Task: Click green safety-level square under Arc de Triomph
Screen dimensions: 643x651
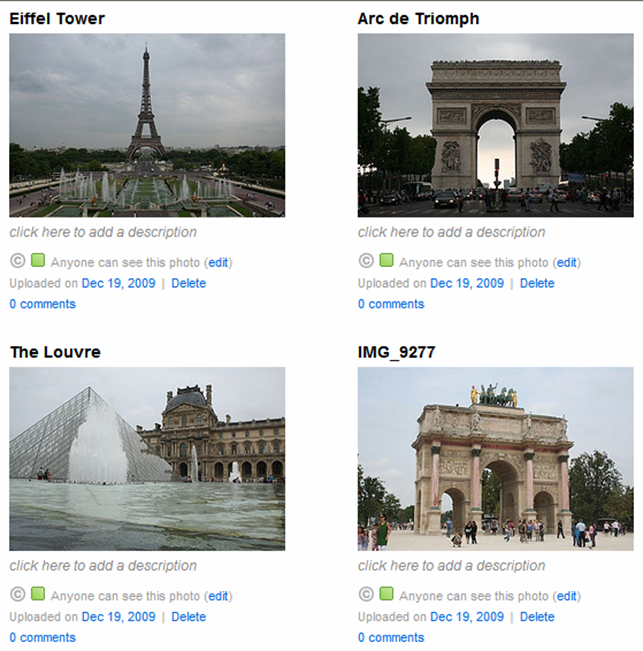Action: click(x=386, y=260)
